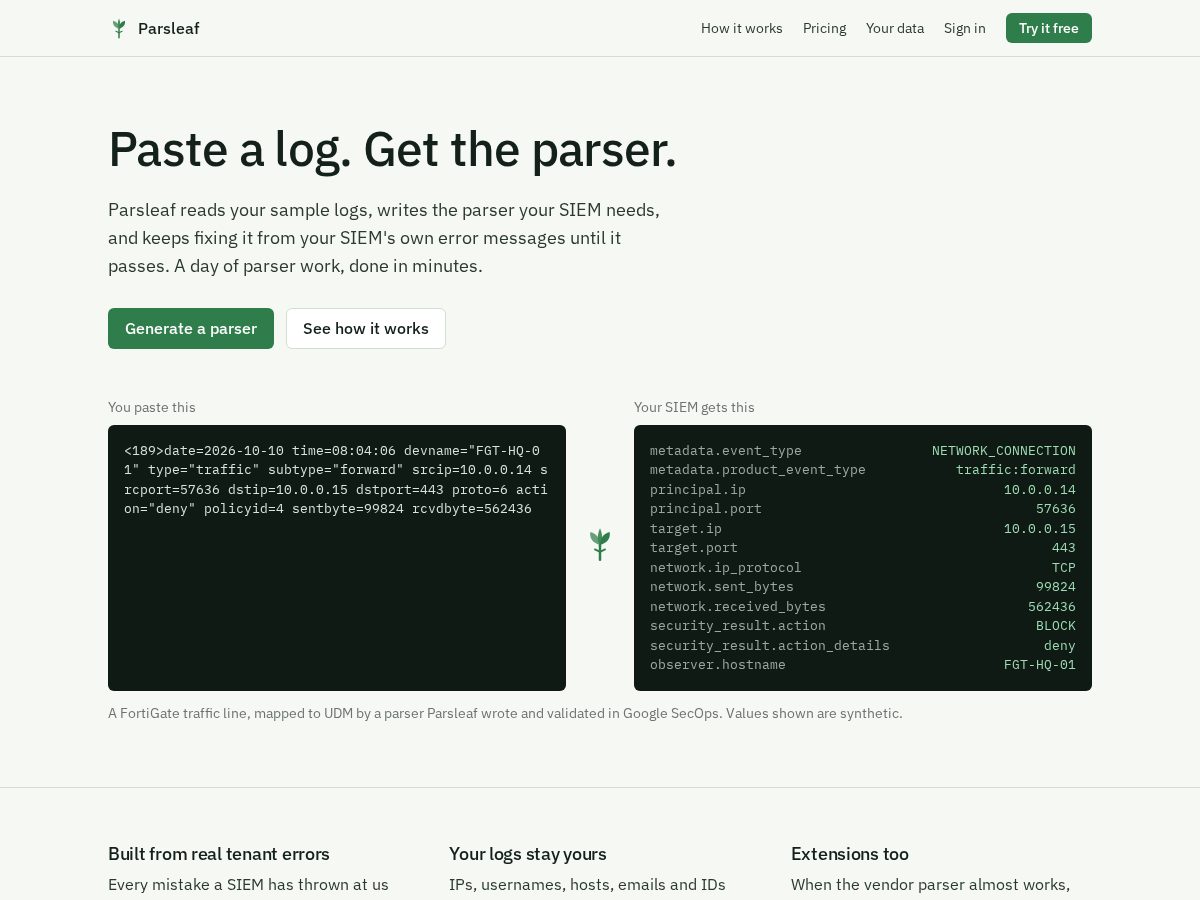Click the FortiGate traffic line caption

point(505,713)
